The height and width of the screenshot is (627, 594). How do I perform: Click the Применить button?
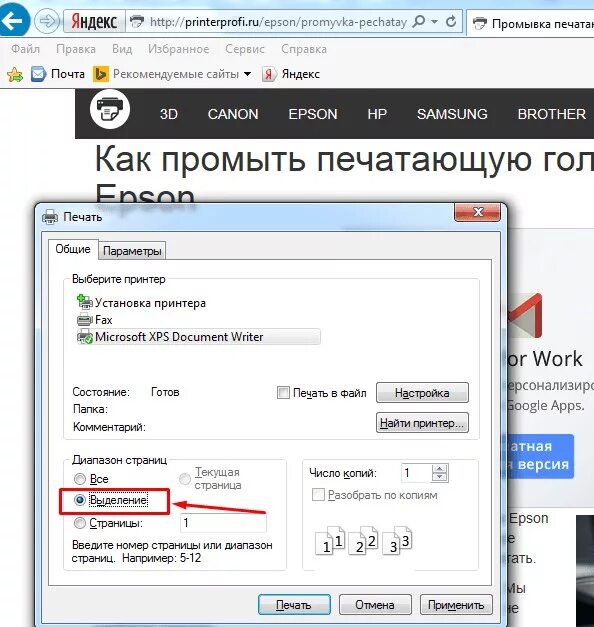(456, 605)
